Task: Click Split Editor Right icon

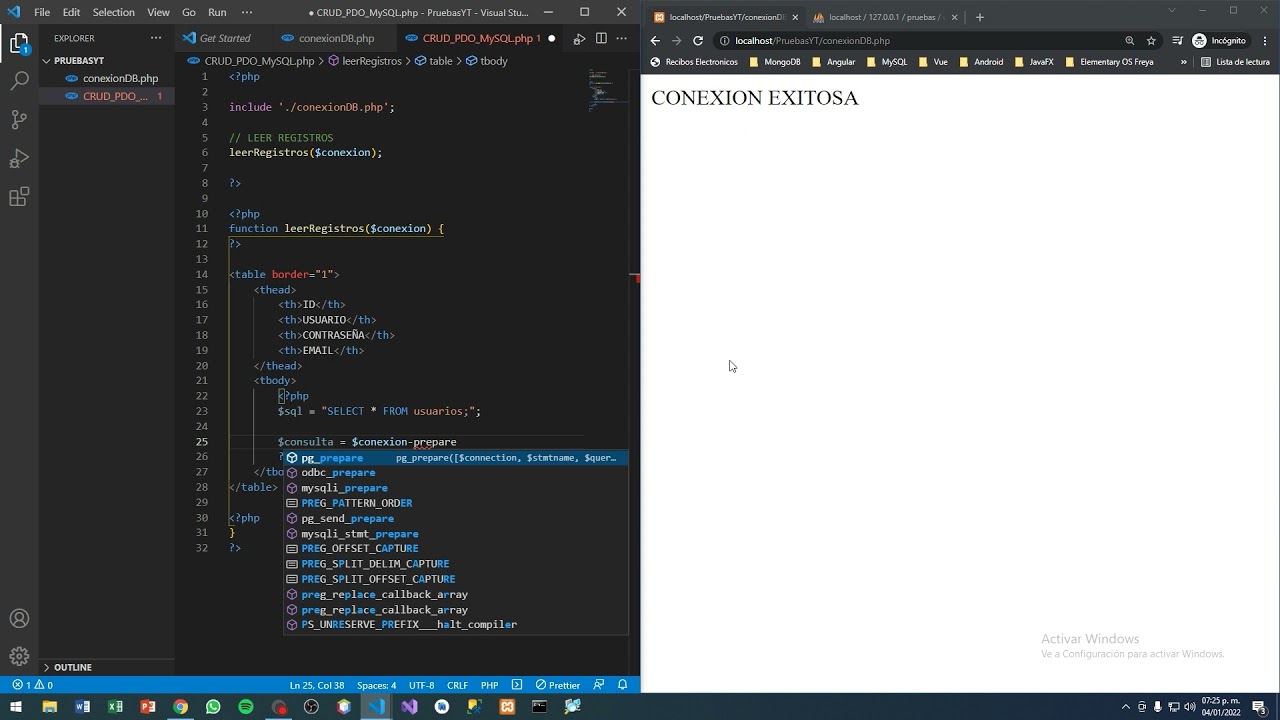Action: click(x=601, y=38)
